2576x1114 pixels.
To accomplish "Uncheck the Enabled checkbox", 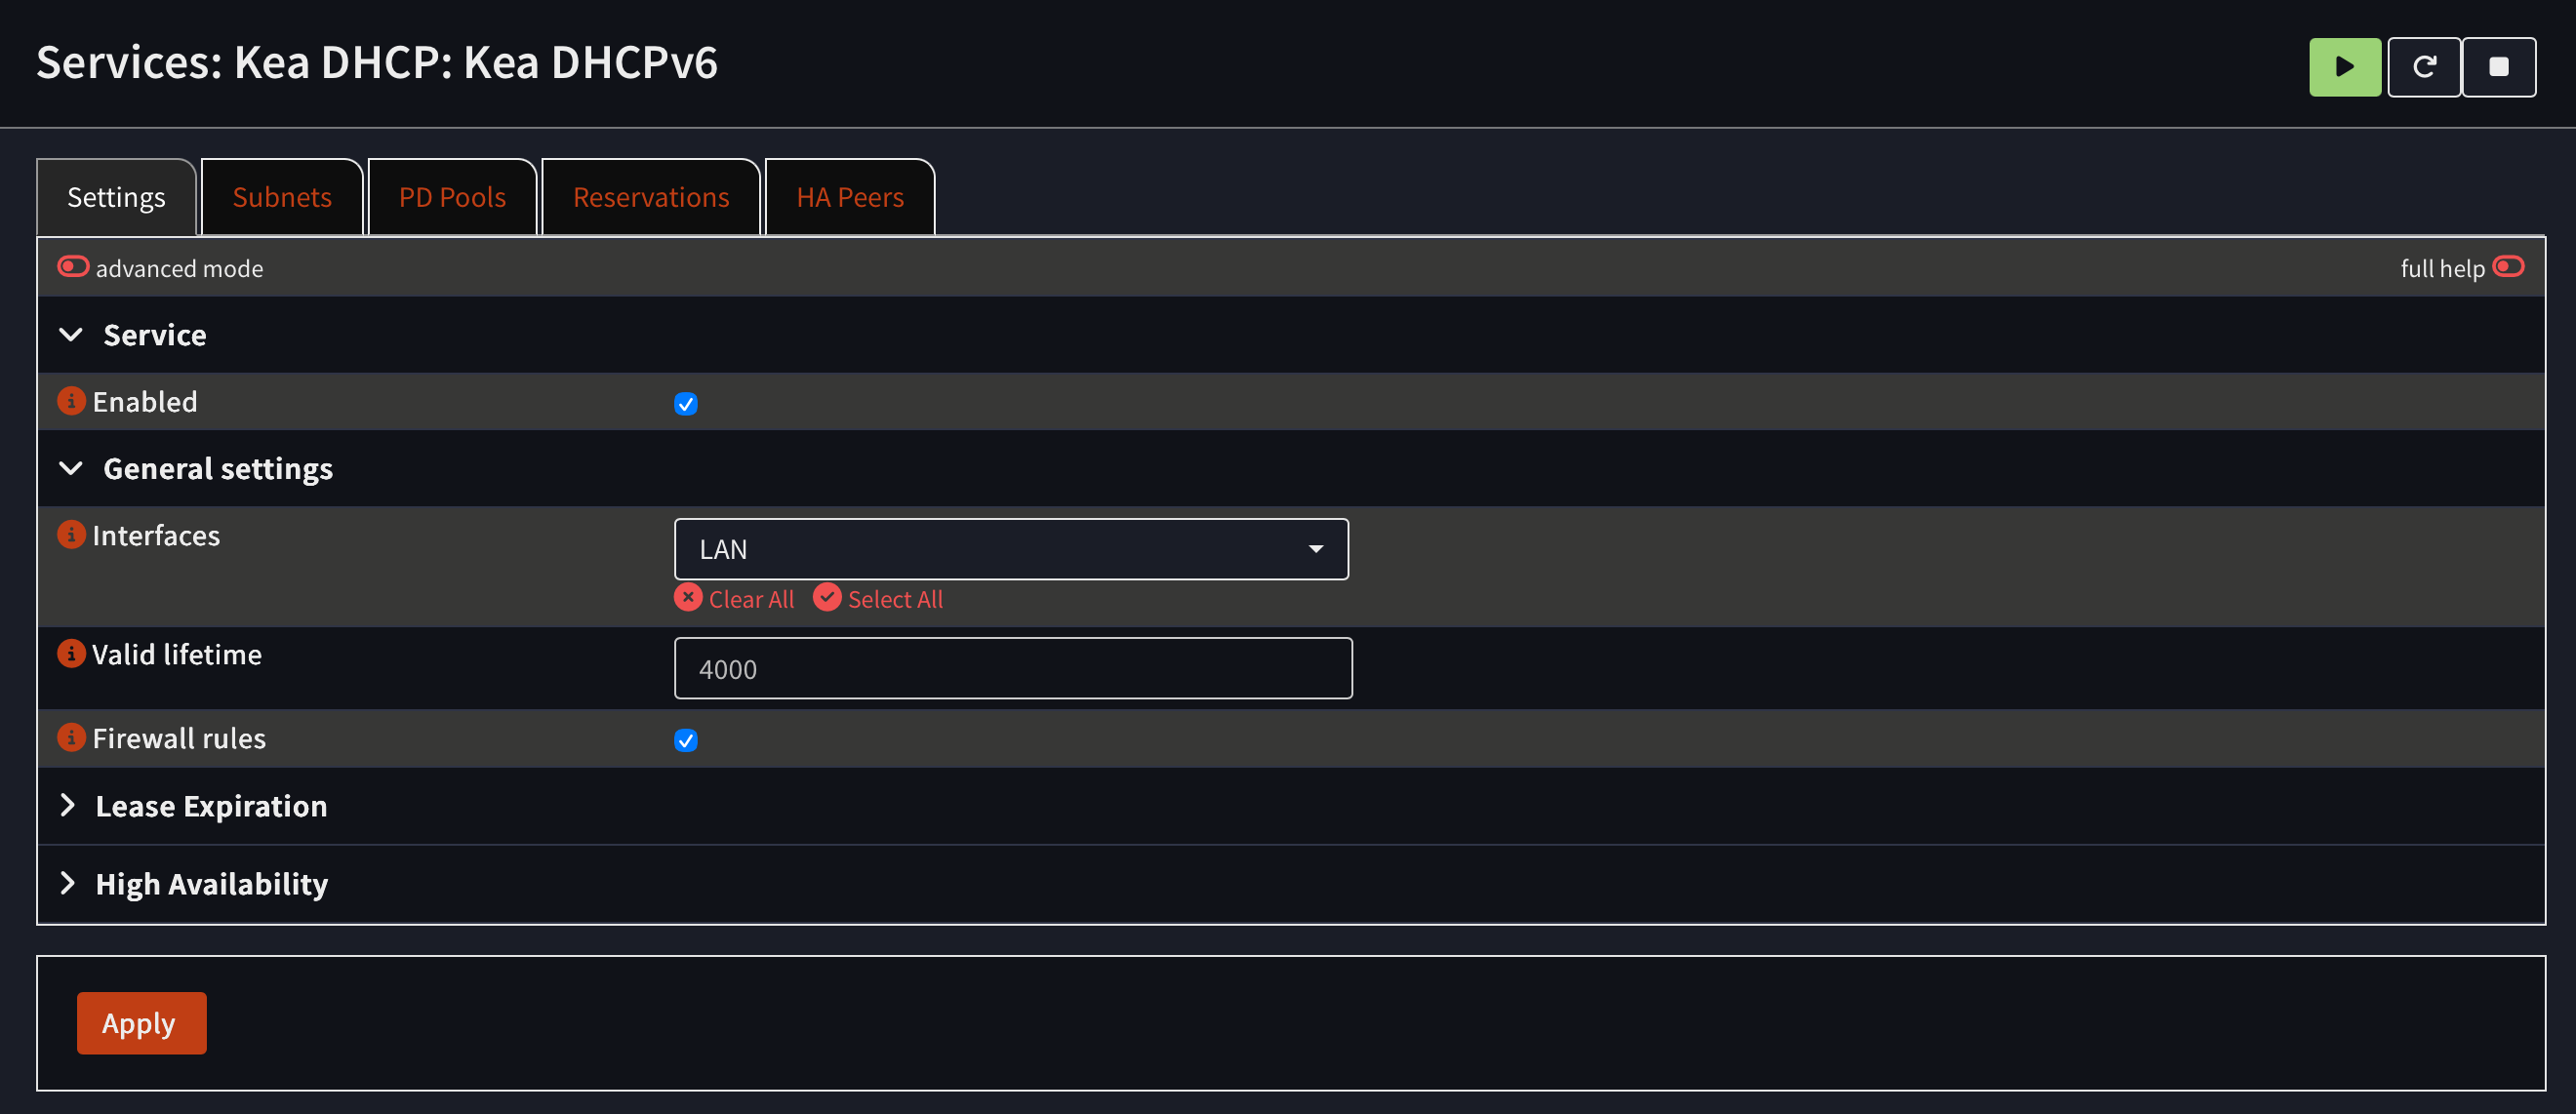I will (686, 404).
